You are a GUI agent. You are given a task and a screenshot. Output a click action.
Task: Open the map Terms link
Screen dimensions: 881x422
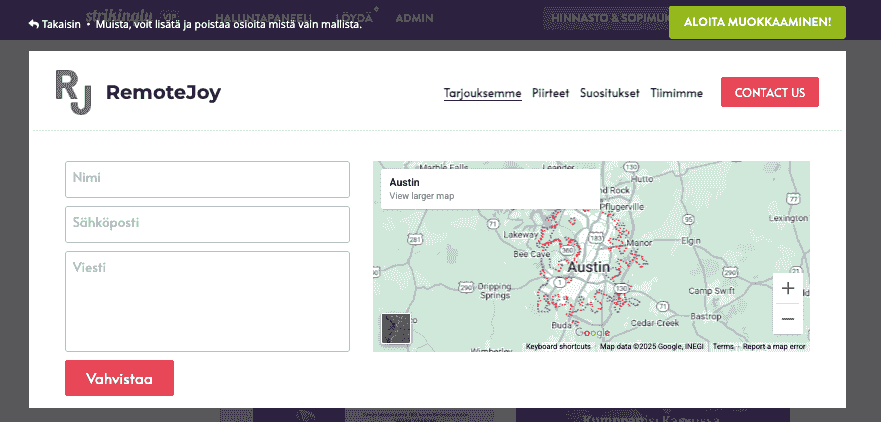click(x=723, y=347)
